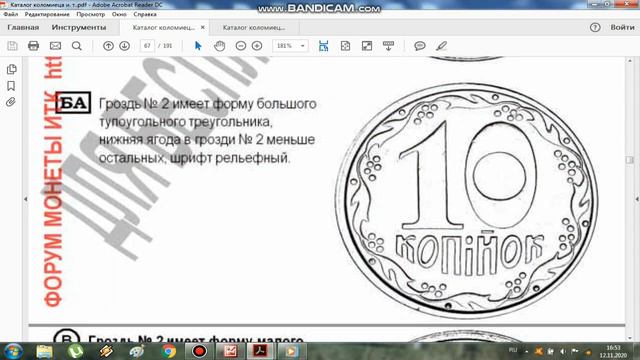Expand the right tools pane arrow

[x=637, y=199]
